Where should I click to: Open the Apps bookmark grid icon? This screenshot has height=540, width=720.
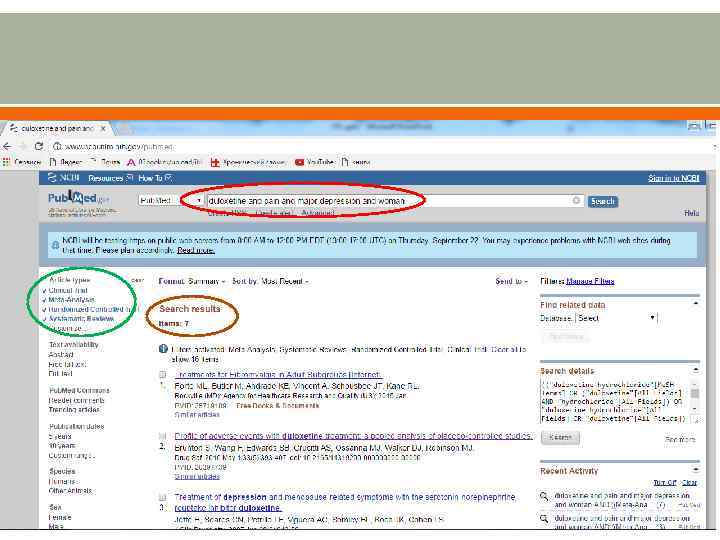[x=6, y=162]
